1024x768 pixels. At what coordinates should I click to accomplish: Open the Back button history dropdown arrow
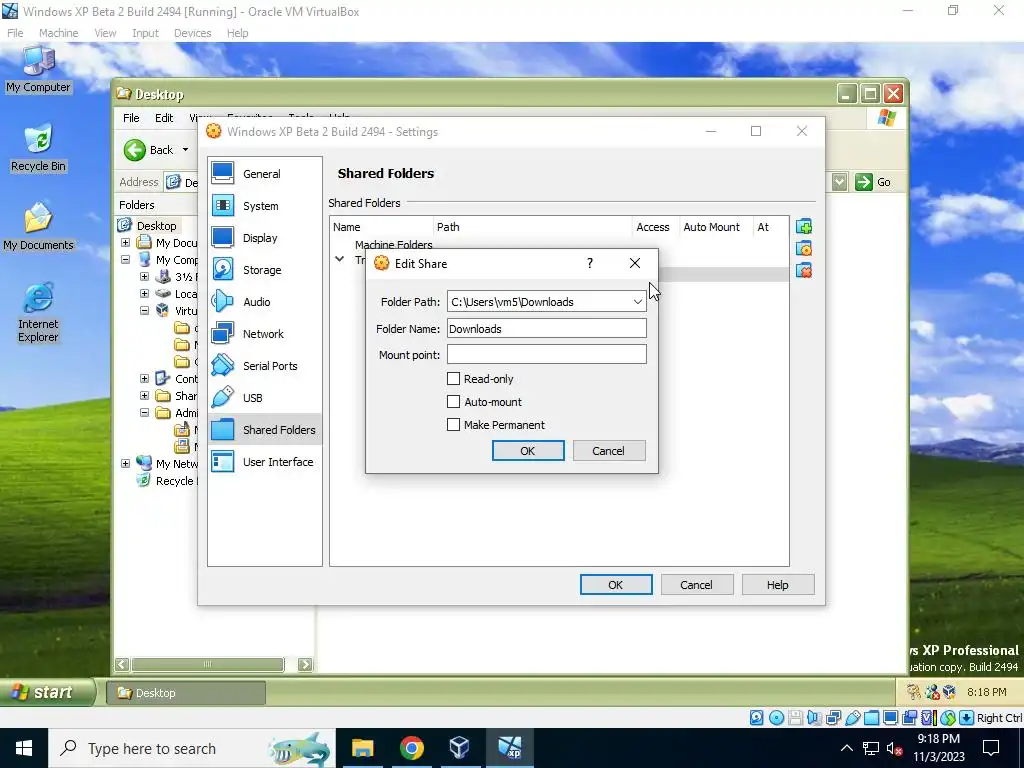pos(185,150)
